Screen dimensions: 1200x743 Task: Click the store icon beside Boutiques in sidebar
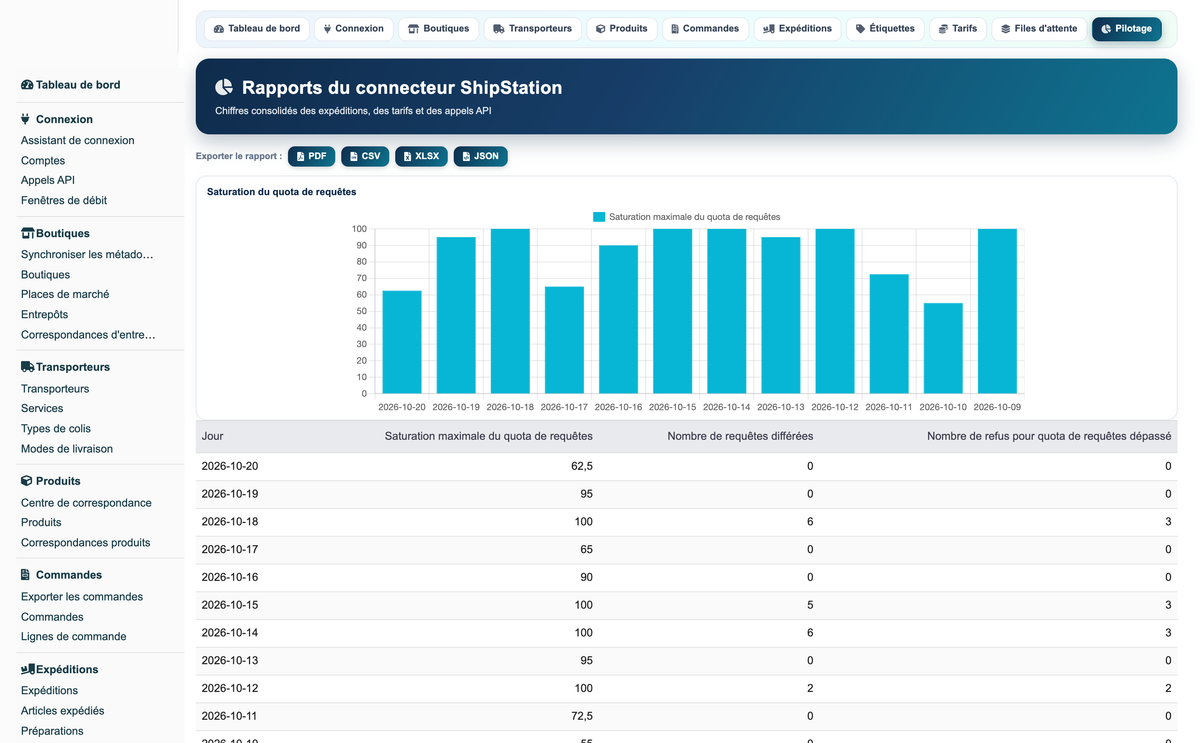[28, 233]
